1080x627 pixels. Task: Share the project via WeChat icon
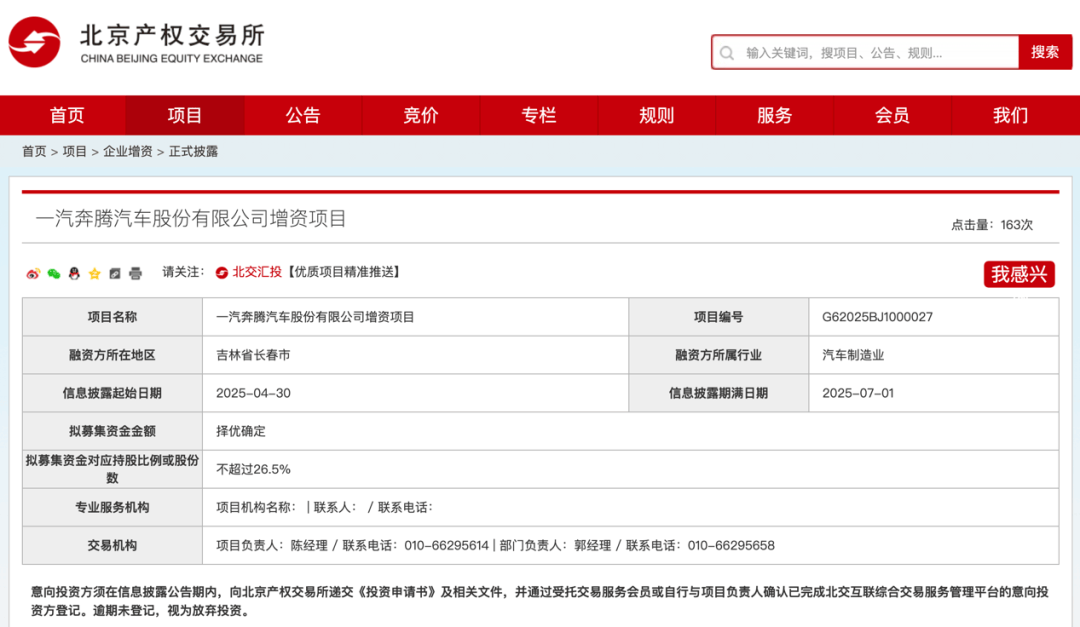pos(54,274)
